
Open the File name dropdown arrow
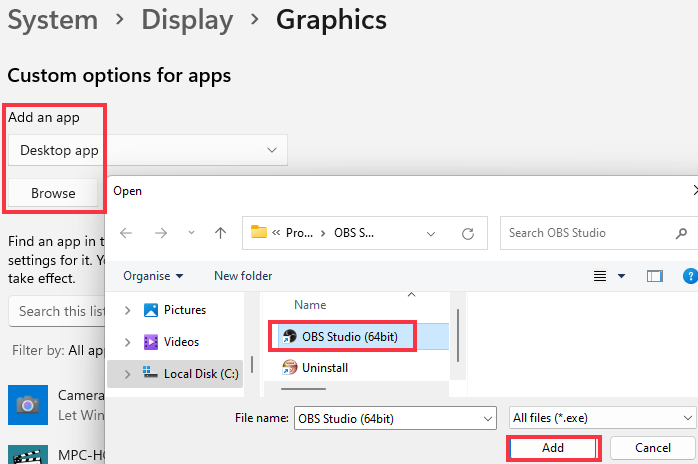tap(487, 418)
